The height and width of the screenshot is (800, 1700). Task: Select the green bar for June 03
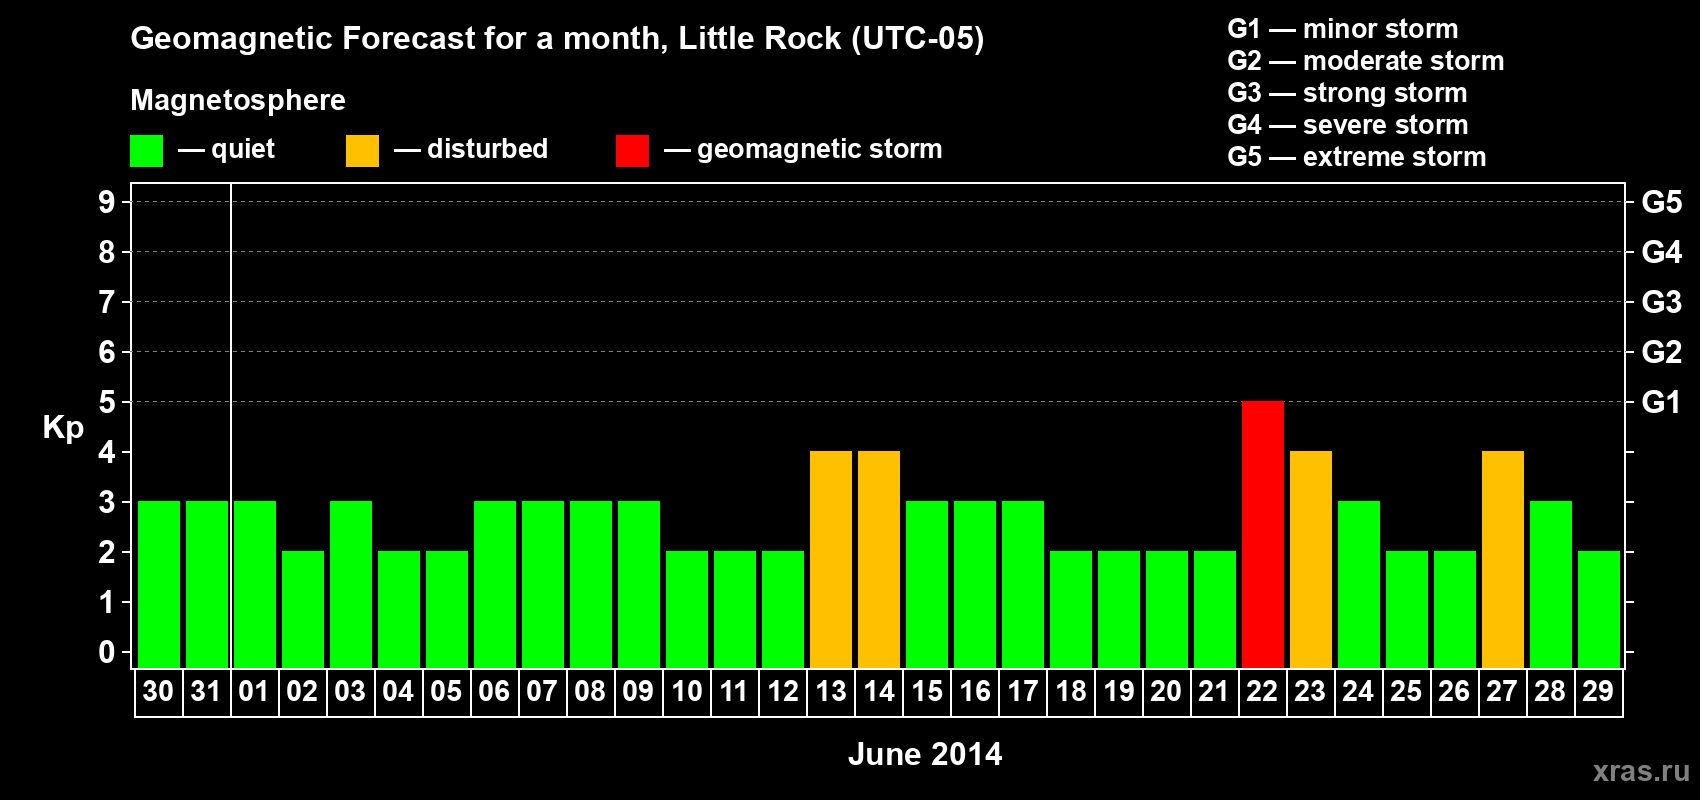click(351, 585)
